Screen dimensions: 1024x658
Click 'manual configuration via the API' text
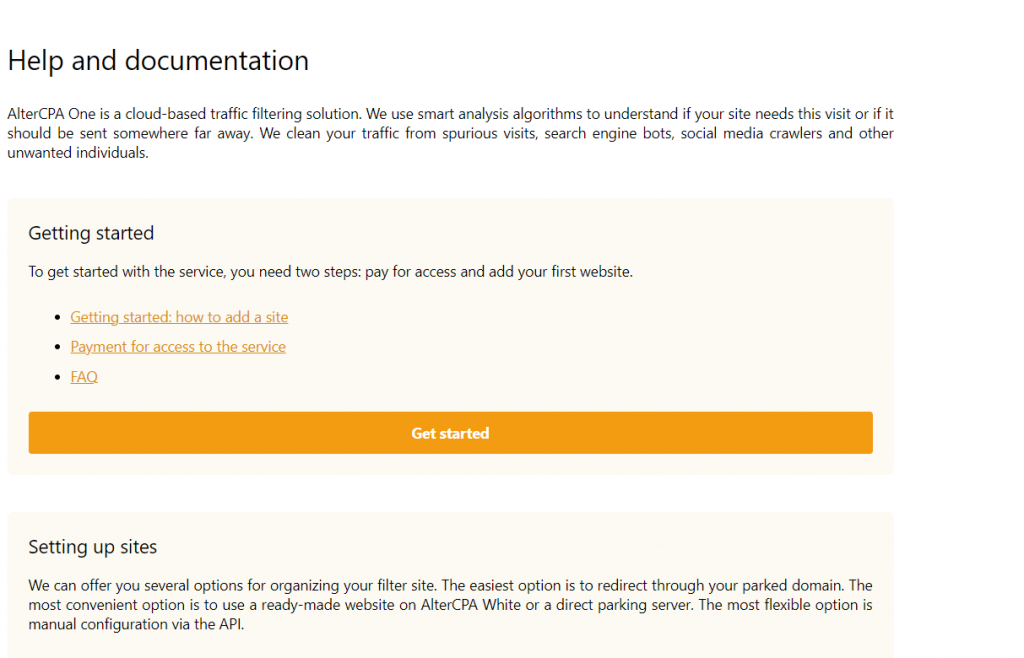[x=136, y=624]
